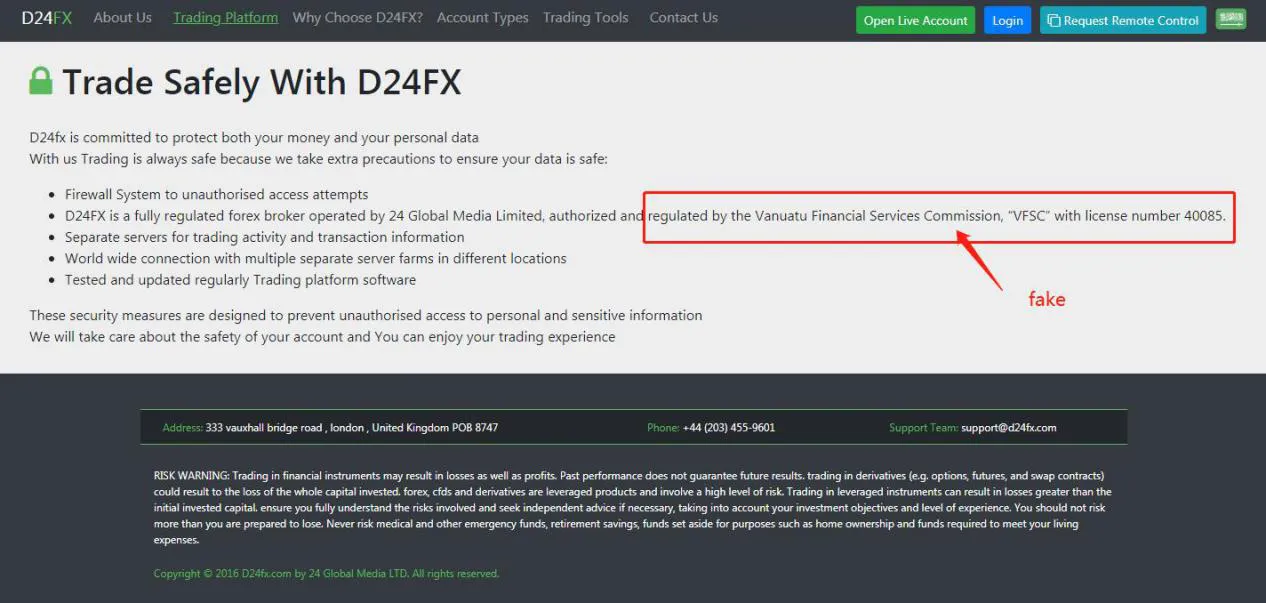Click the green padlock icon beside heading
This screenshot has width=1266, height=603.
coord(41,81)
